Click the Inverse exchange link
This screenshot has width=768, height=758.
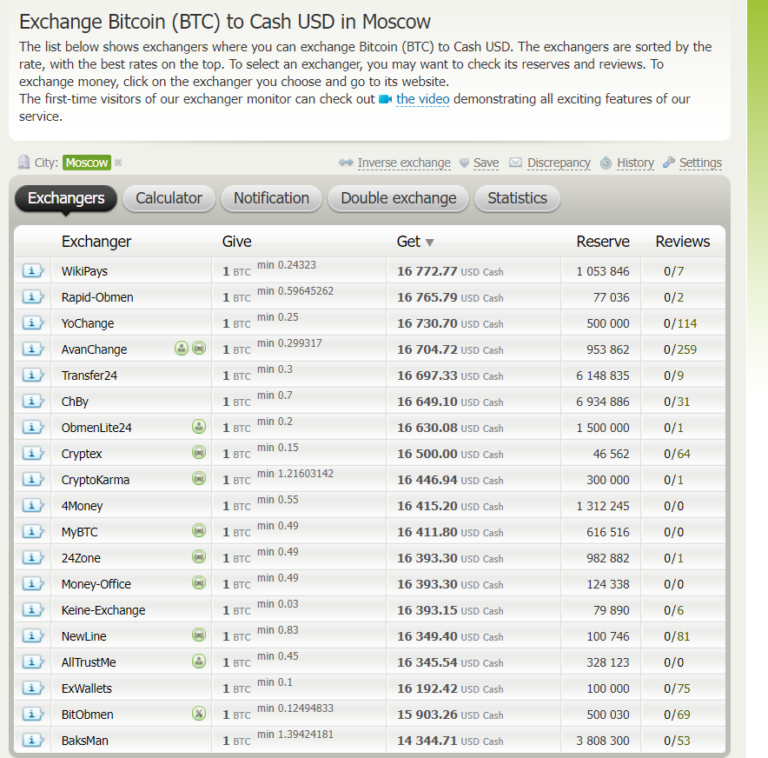tap(403, 163)
